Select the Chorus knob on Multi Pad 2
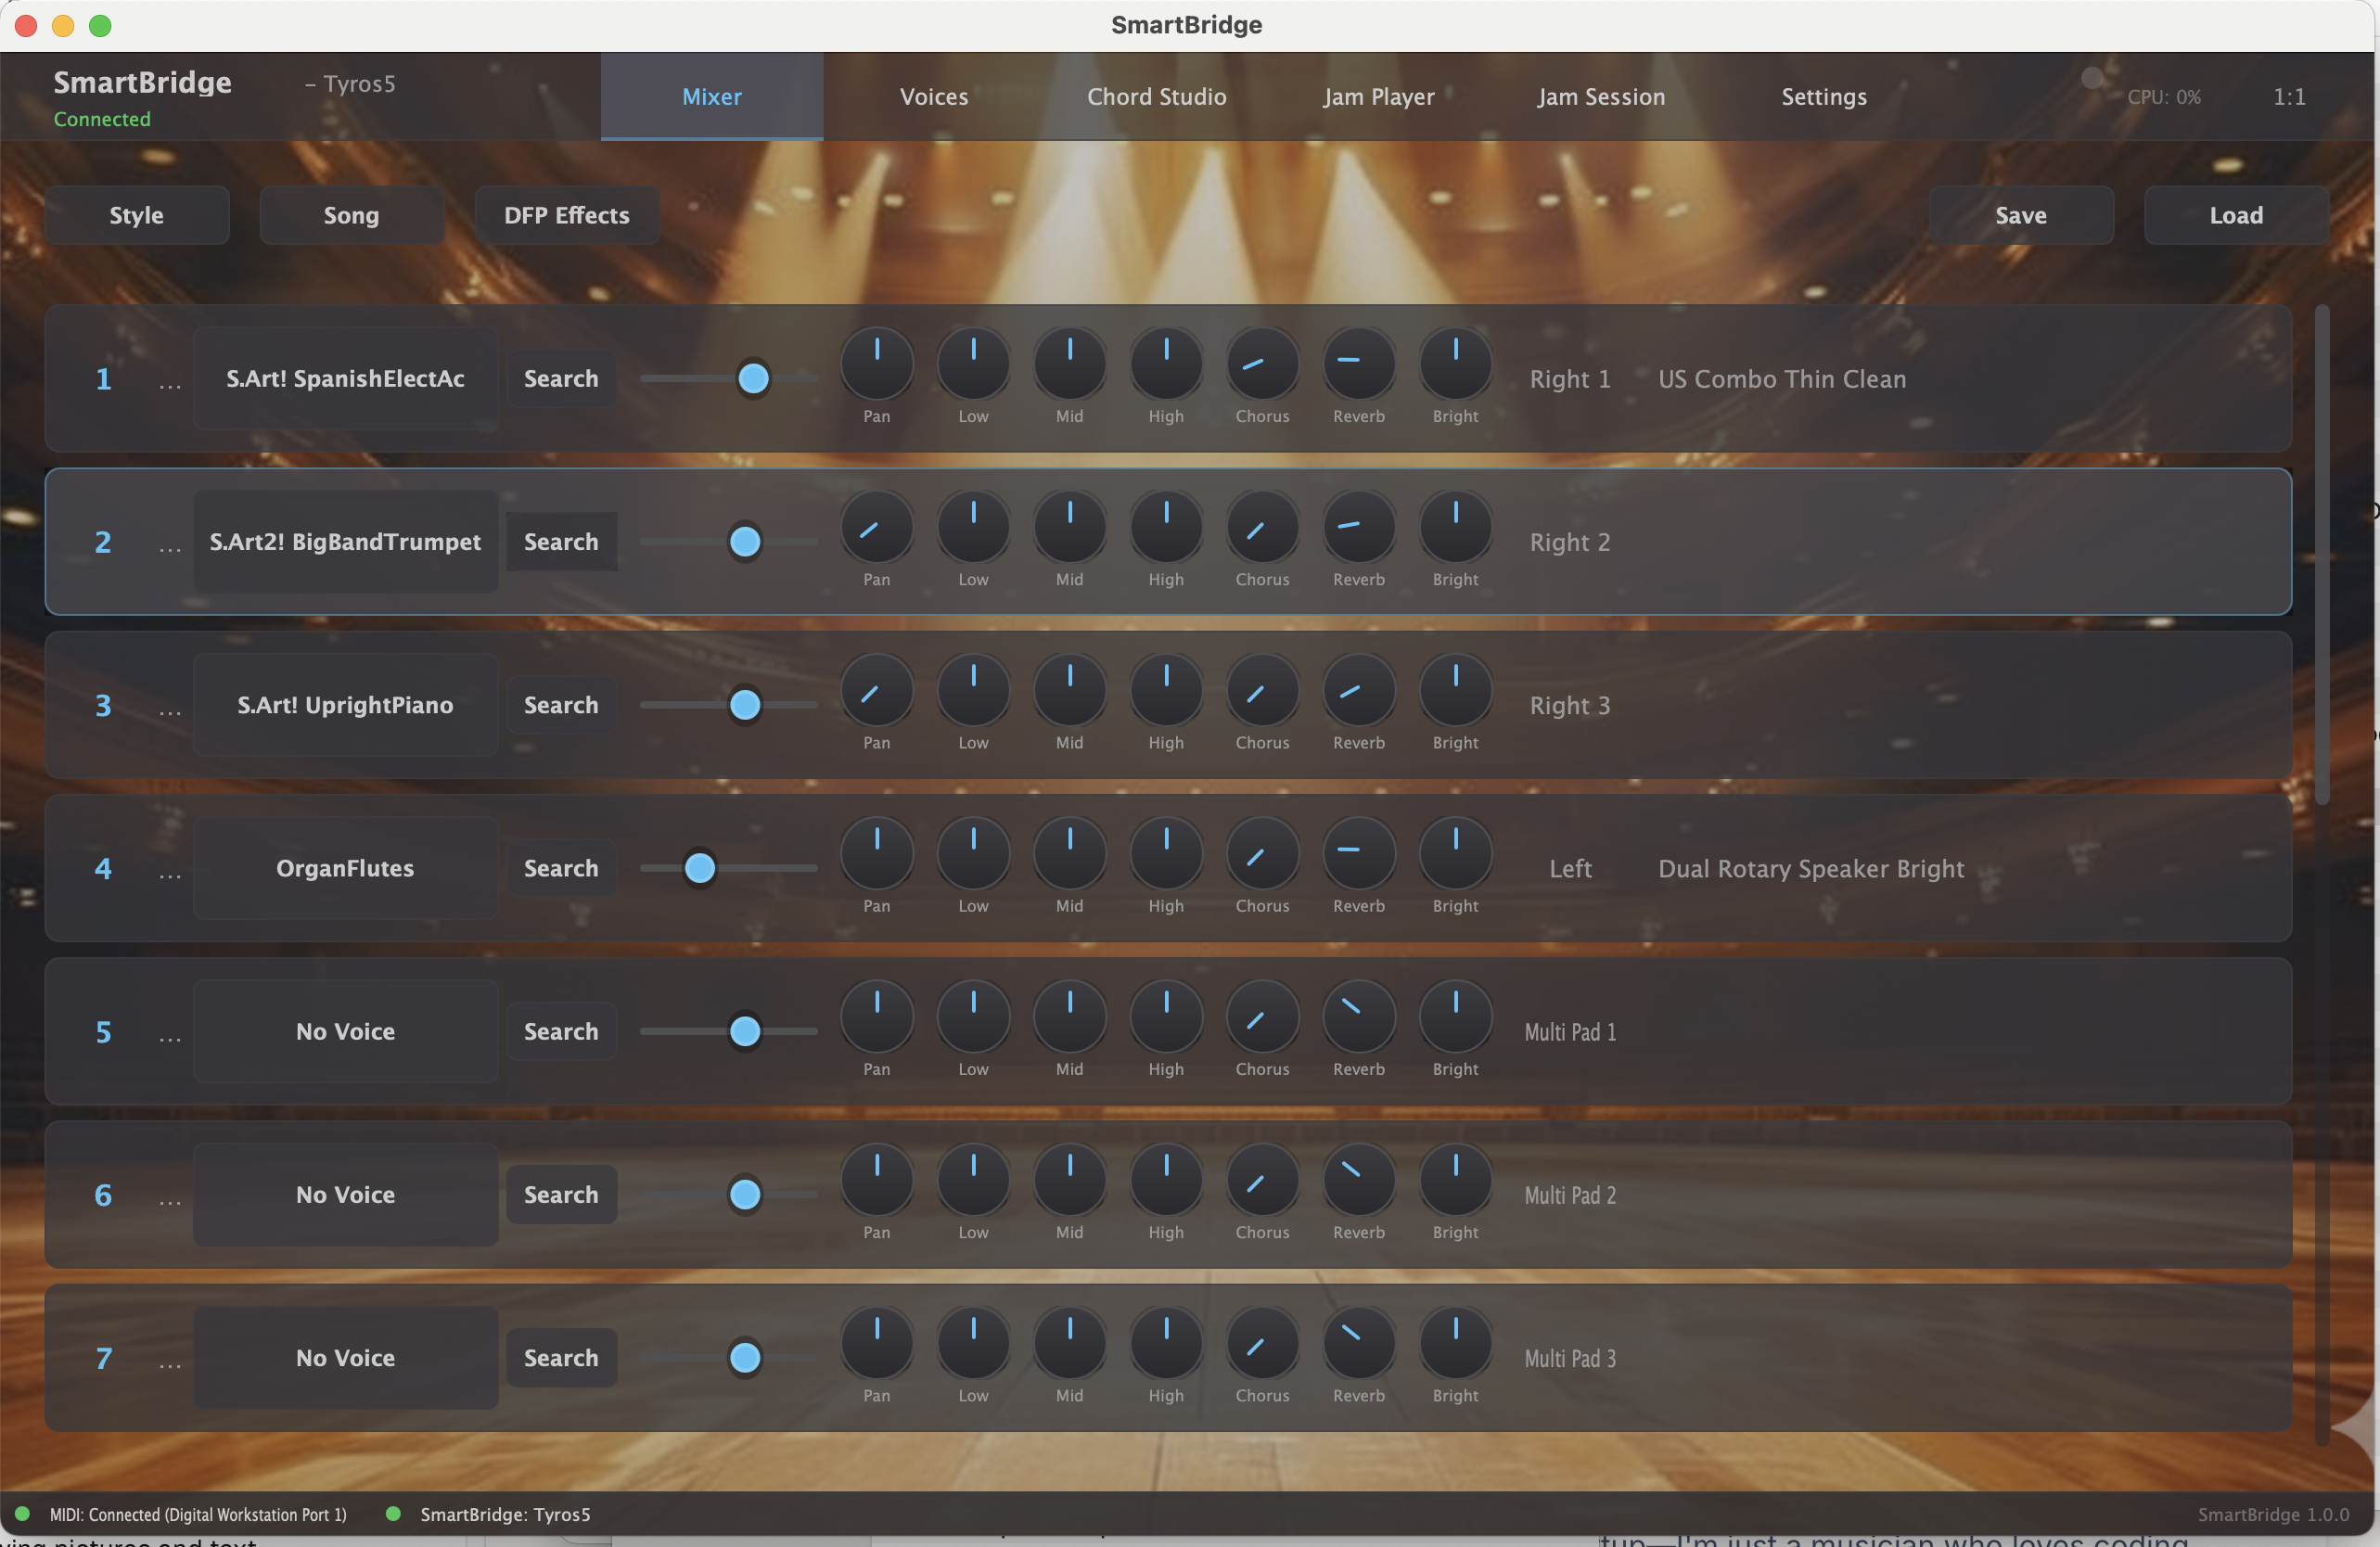The image size is (2380, 1547). click(x=1261, y=1180)
